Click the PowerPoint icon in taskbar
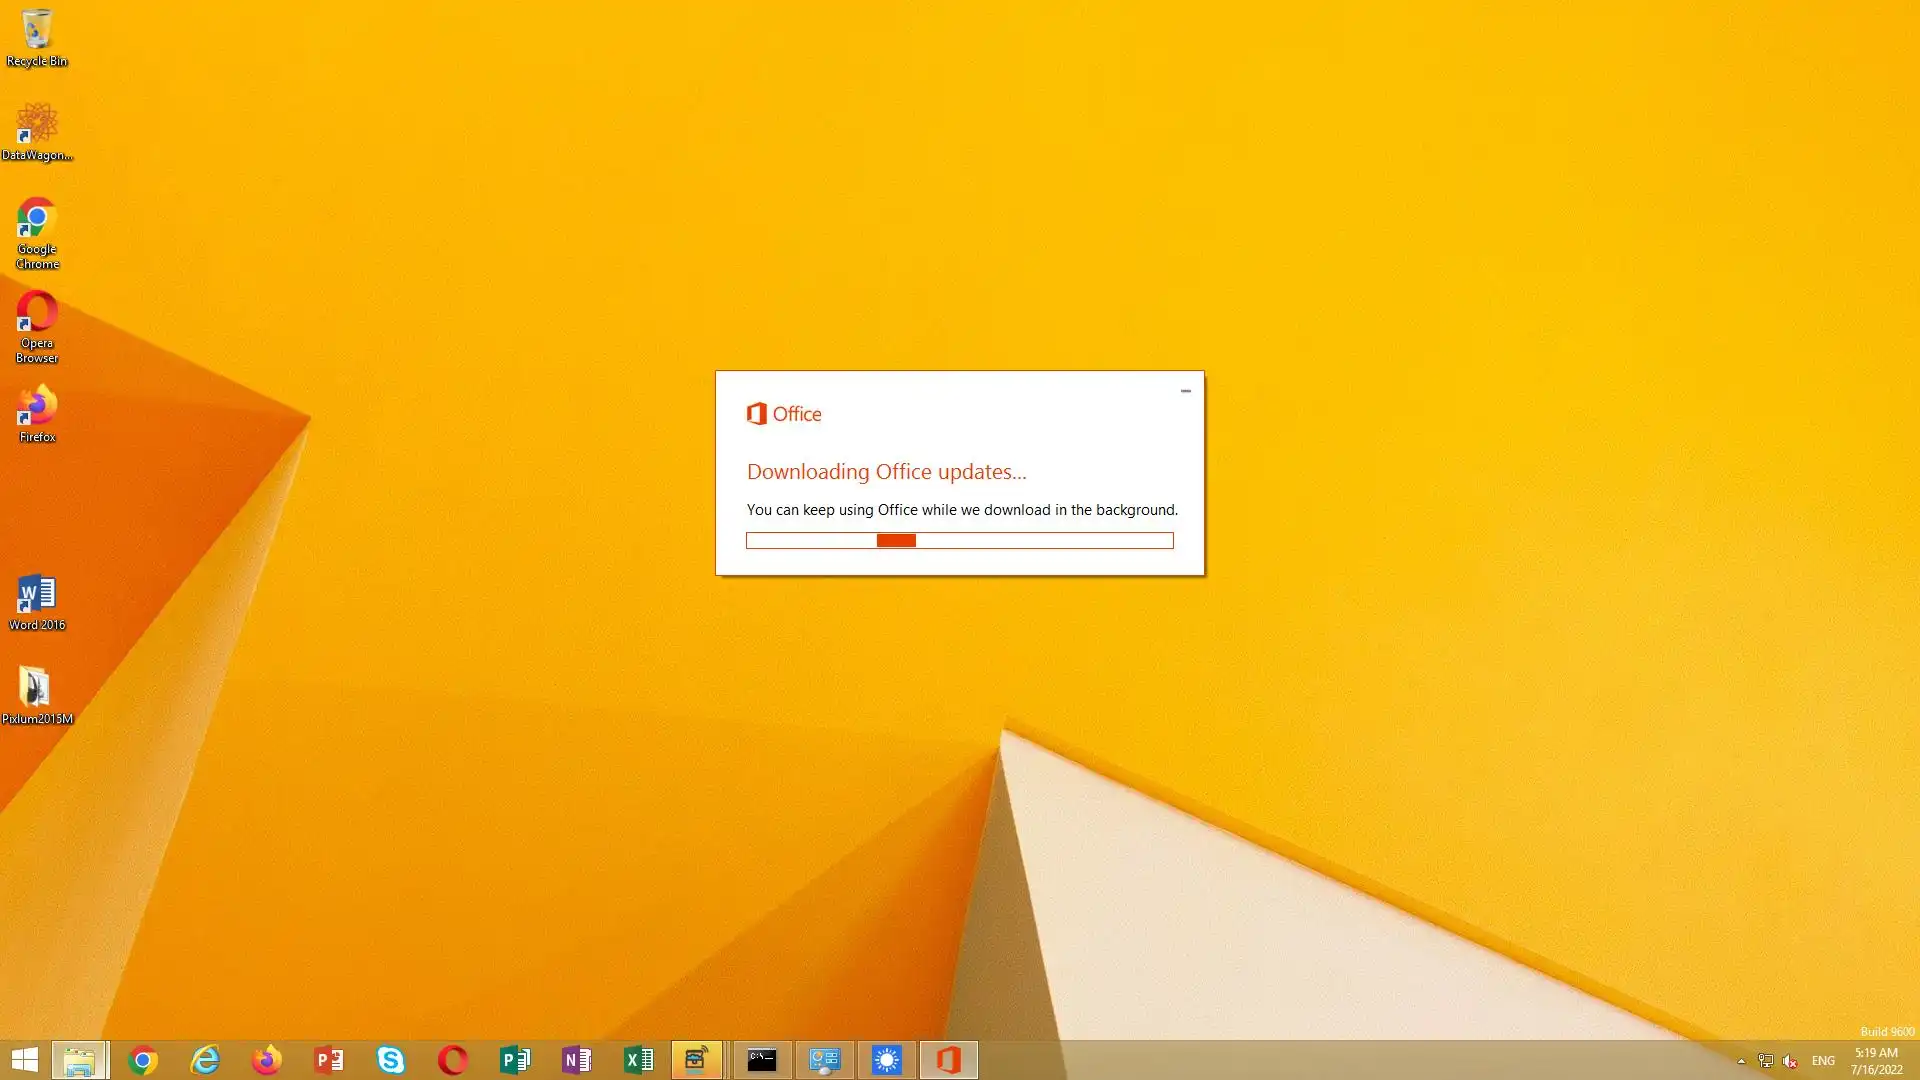 point(329,1060)
